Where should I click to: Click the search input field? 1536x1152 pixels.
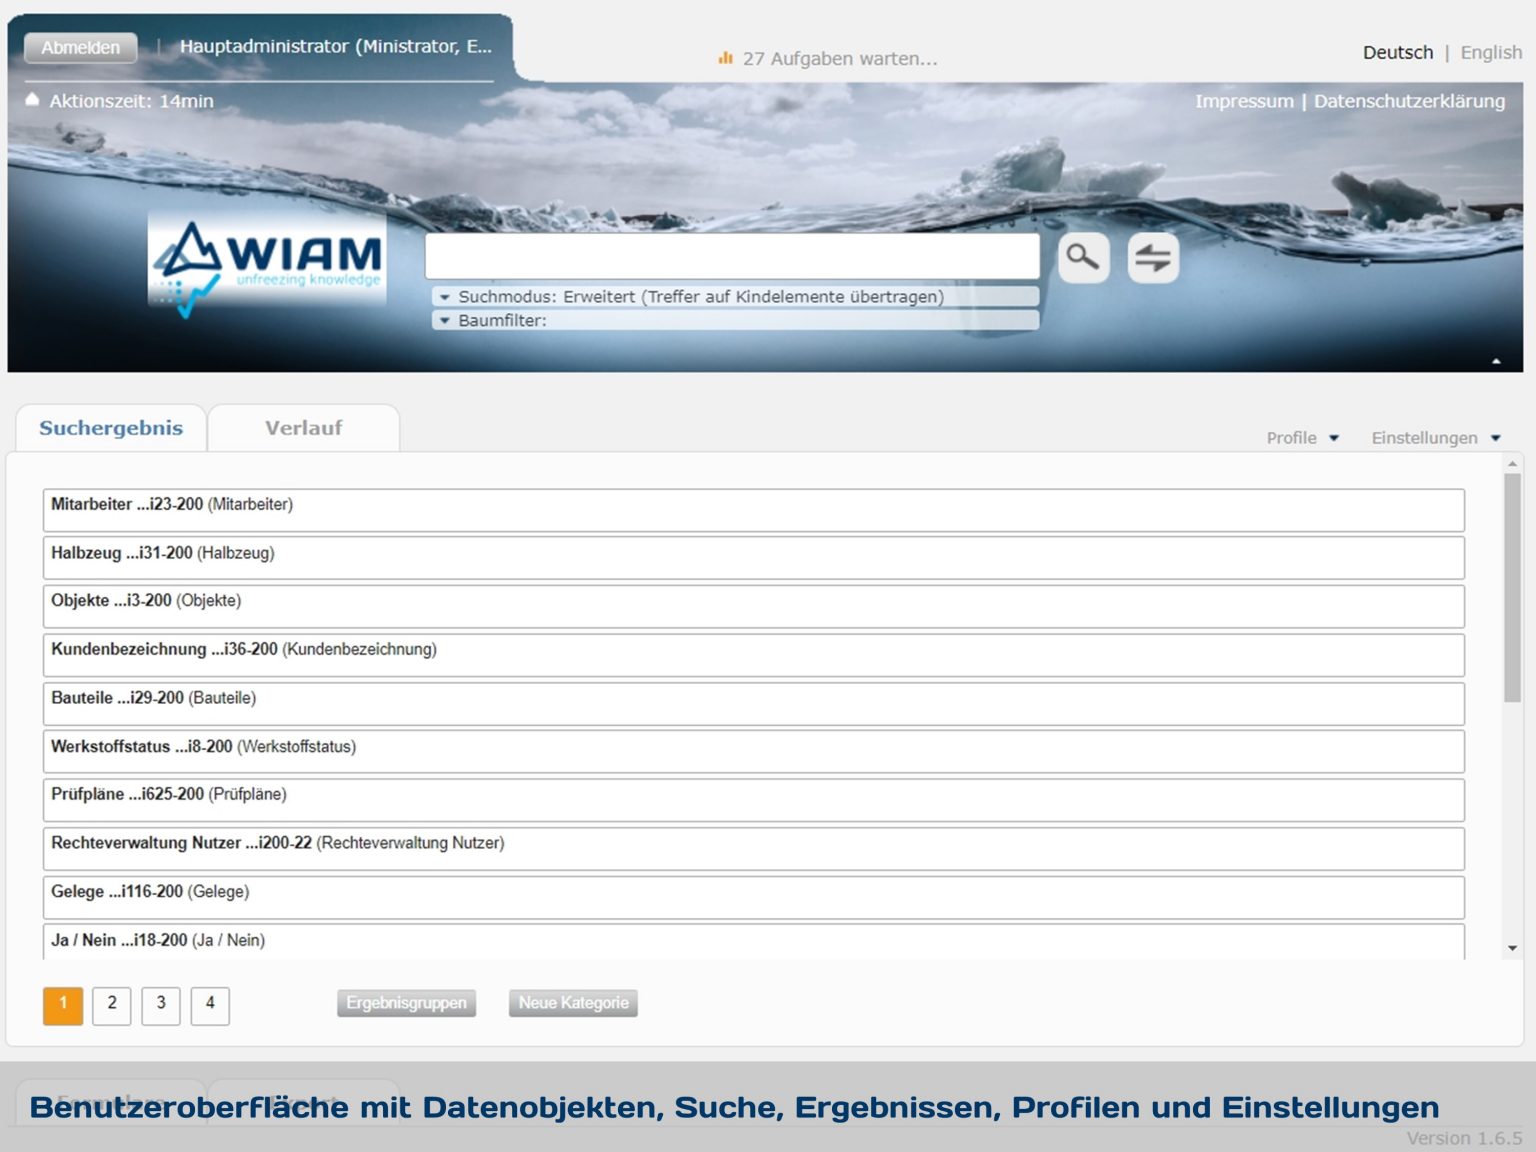733,256
